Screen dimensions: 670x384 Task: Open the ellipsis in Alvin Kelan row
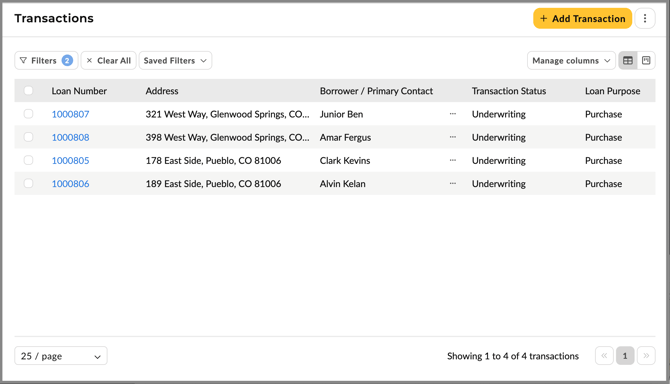point(453,183)
